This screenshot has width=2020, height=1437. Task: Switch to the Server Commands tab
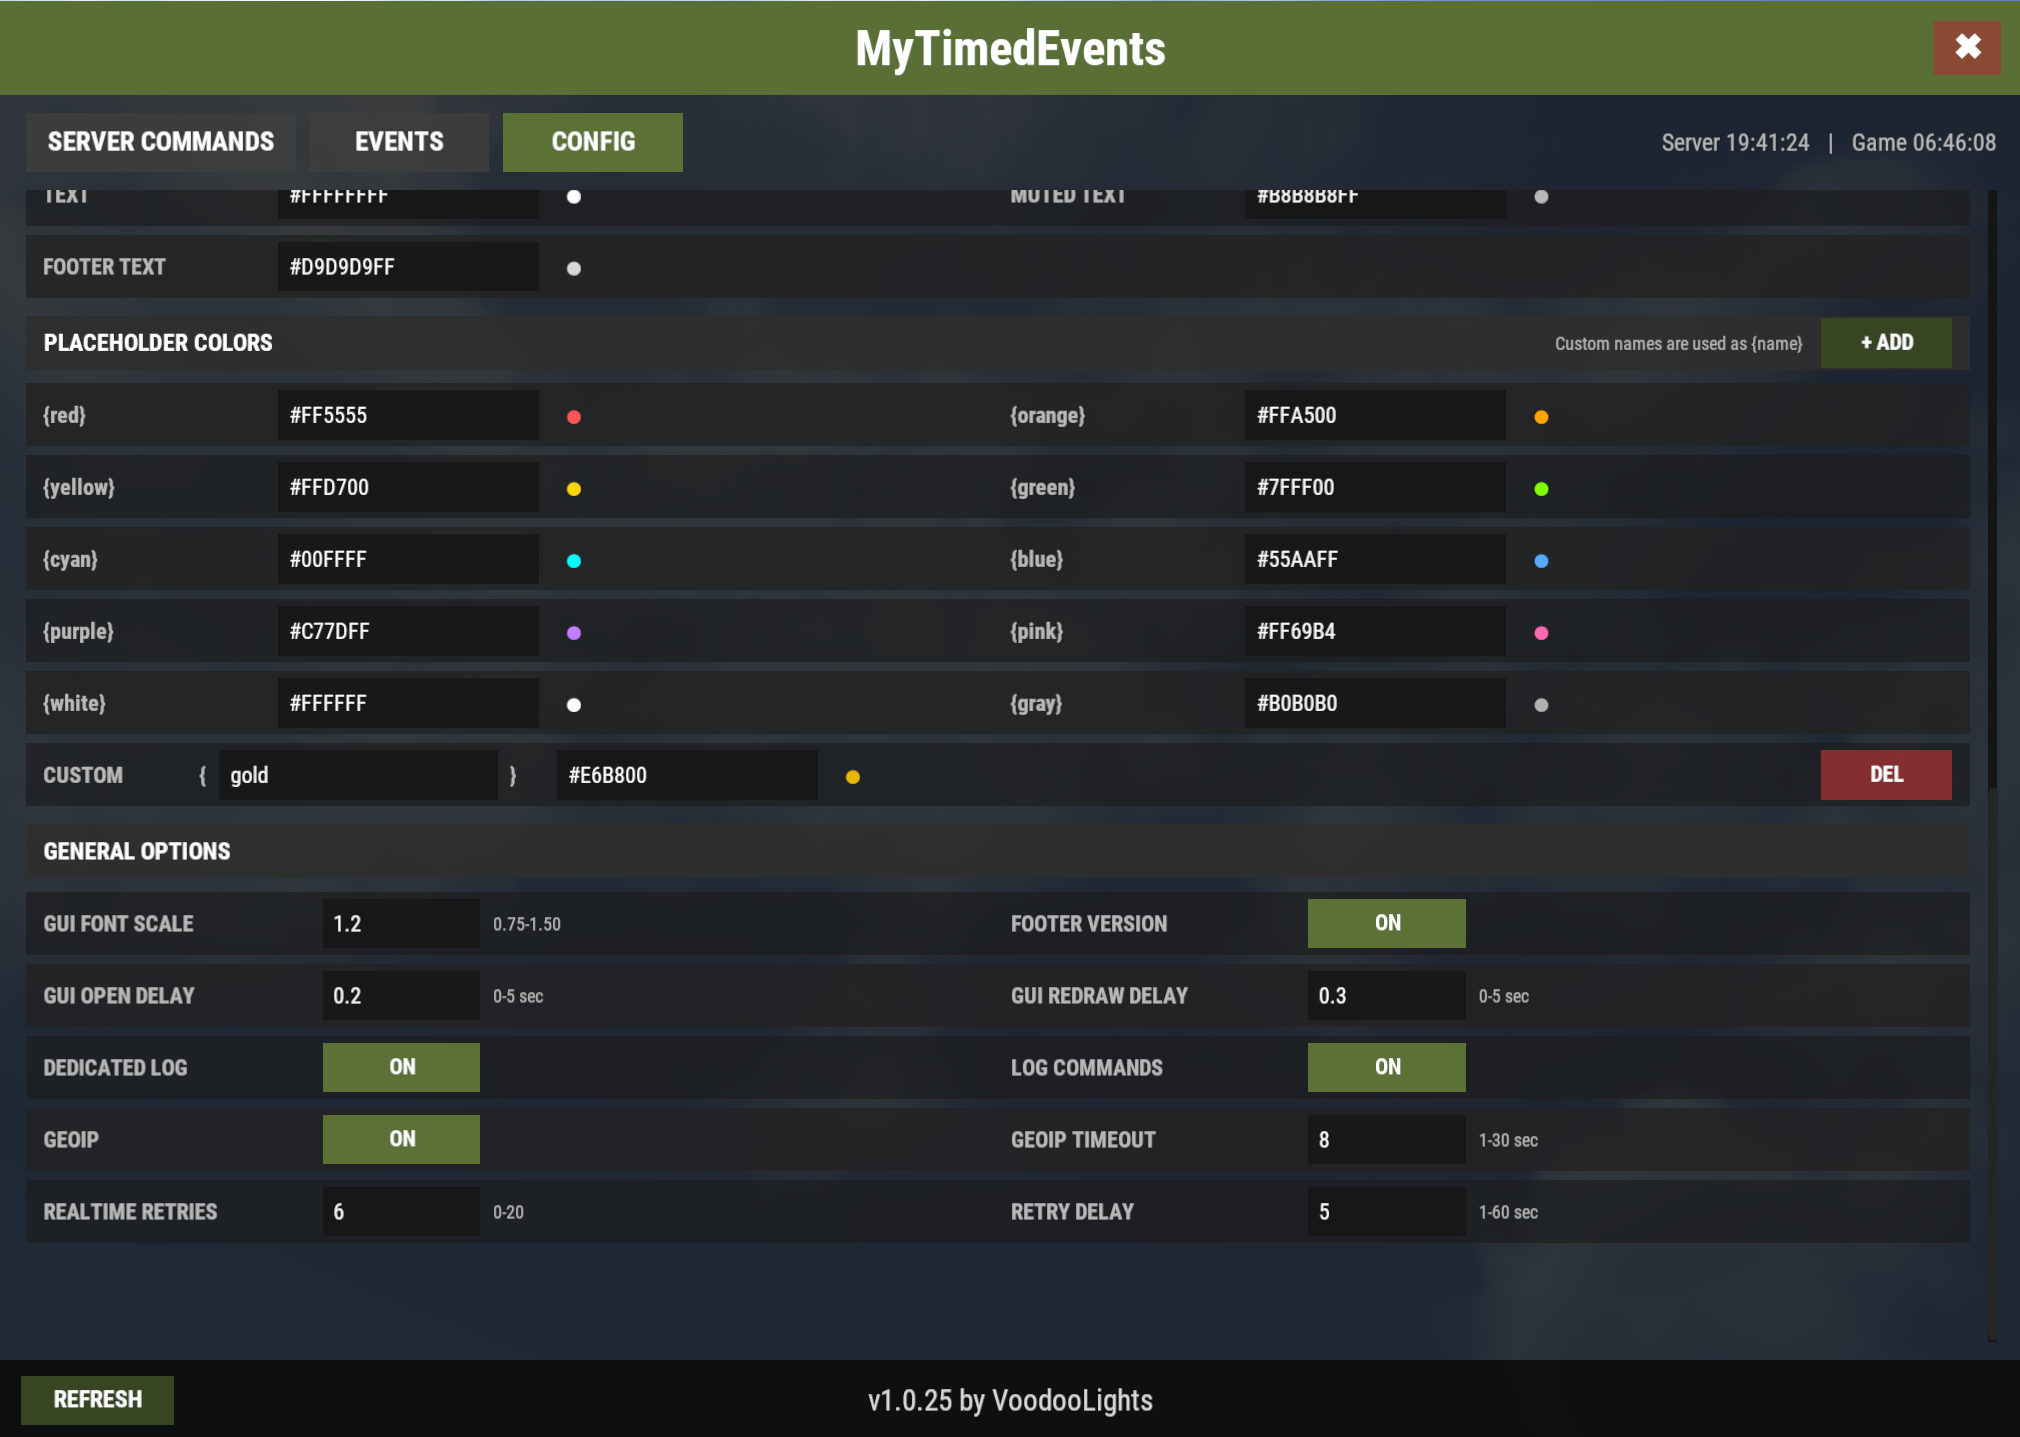coord(161,142)
